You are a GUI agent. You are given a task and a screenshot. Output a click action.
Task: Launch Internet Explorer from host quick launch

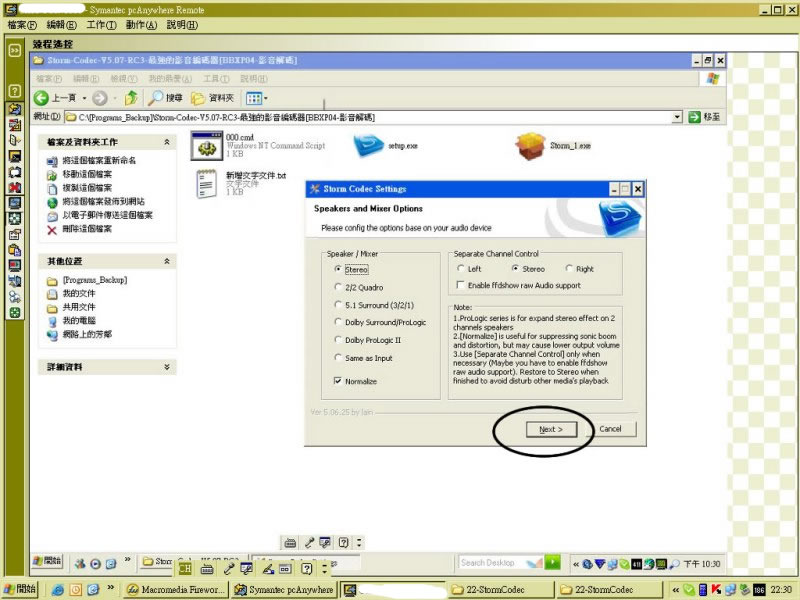point(58,590)
